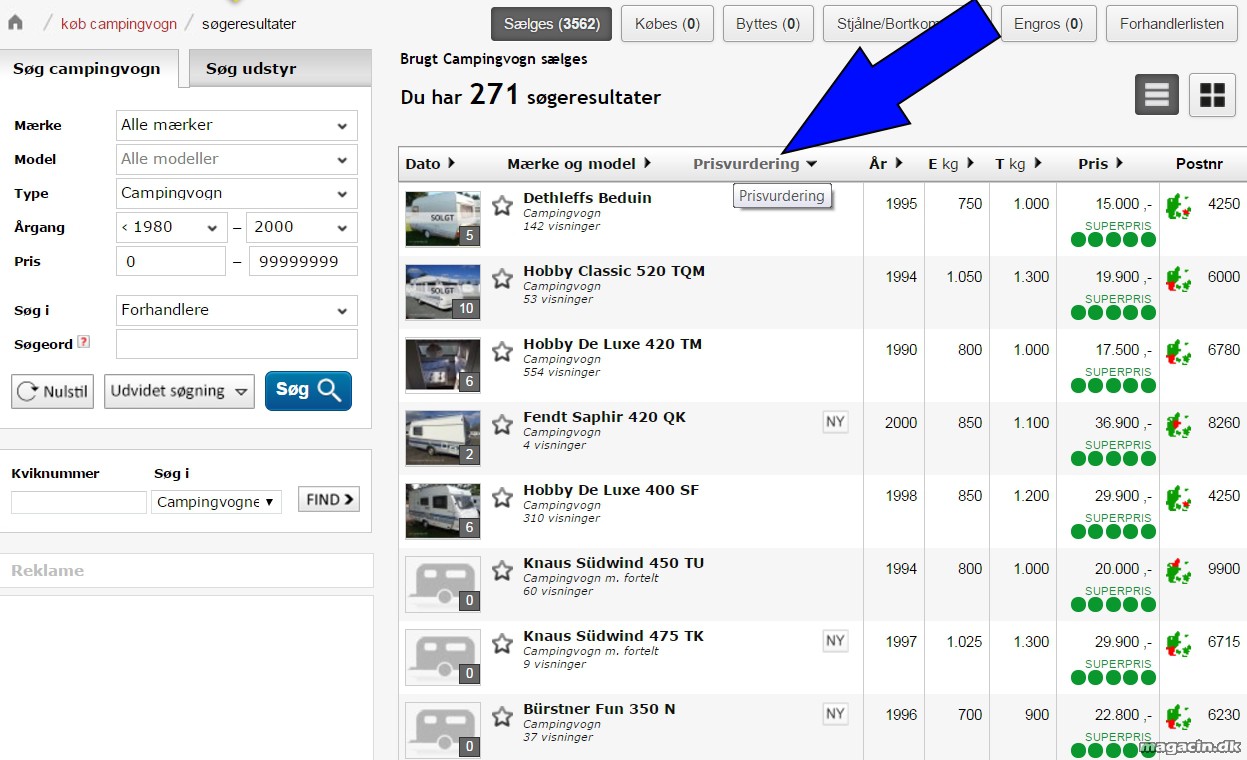Open Hobby Classic 520 TQM photo thumbnail

pyautogui.click(x=443, y=292)
